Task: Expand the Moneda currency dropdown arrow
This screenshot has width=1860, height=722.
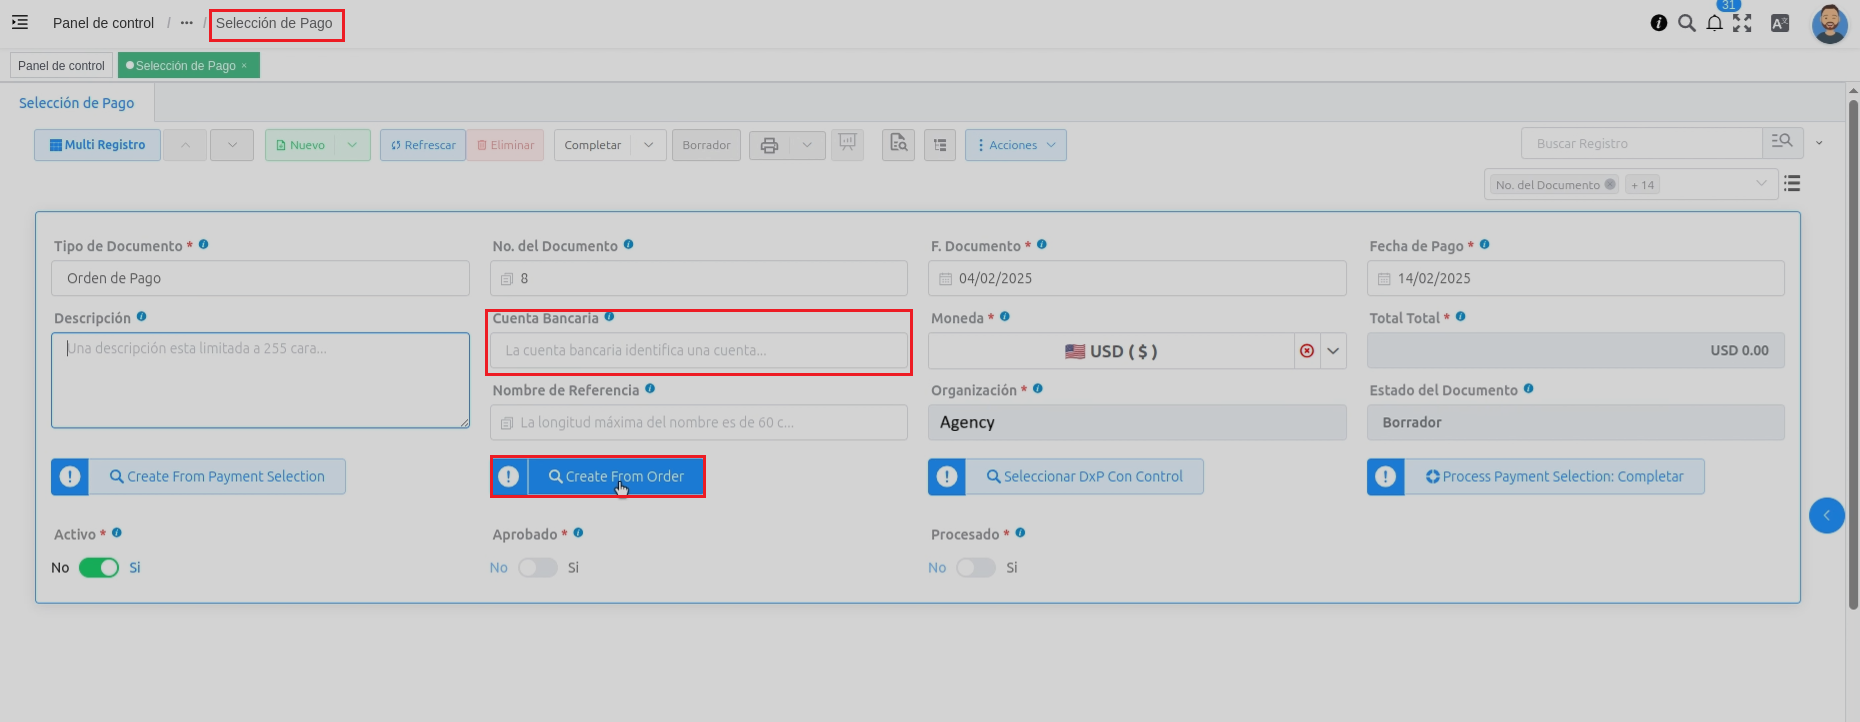Action: point(1333,351)
